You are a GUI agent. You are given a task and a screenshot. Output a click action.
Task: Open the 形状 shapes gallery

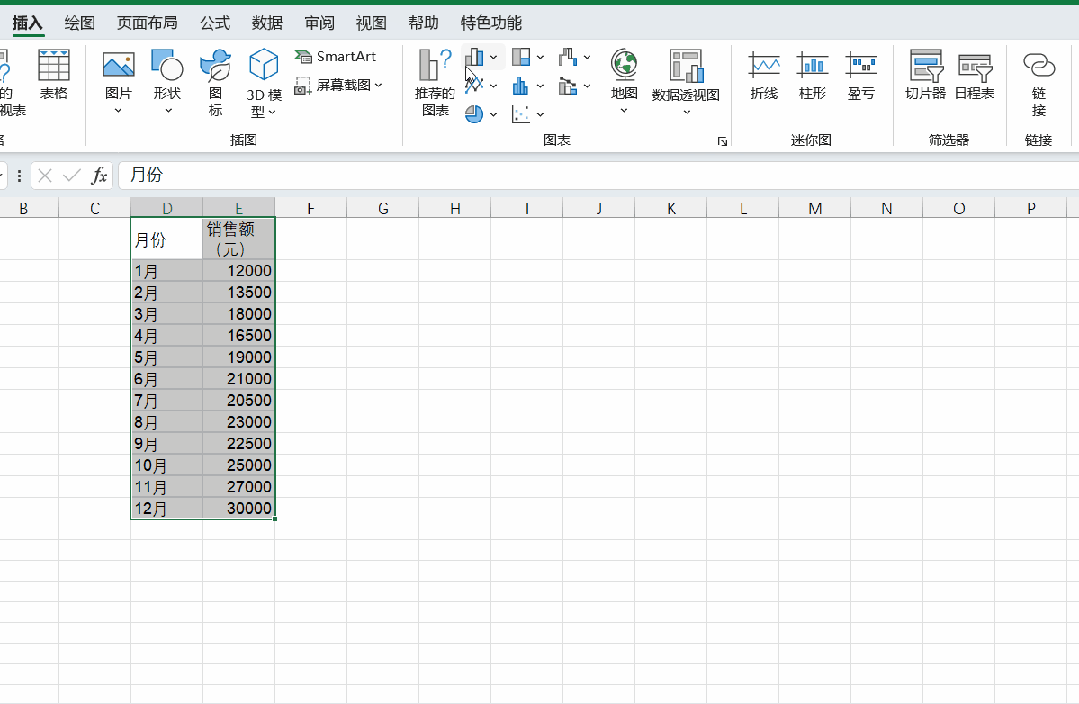tap(167, 81)
